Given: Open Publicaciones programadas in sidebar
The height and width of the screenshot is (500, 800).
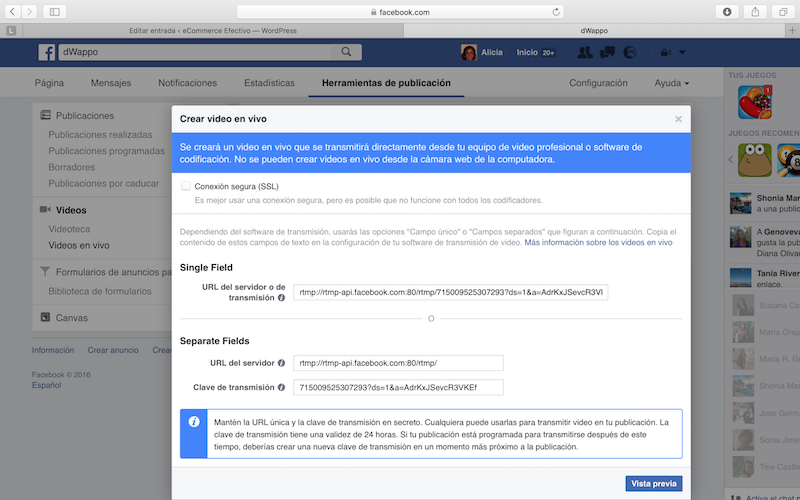Looking at the screenshot, I should [106, 151].
